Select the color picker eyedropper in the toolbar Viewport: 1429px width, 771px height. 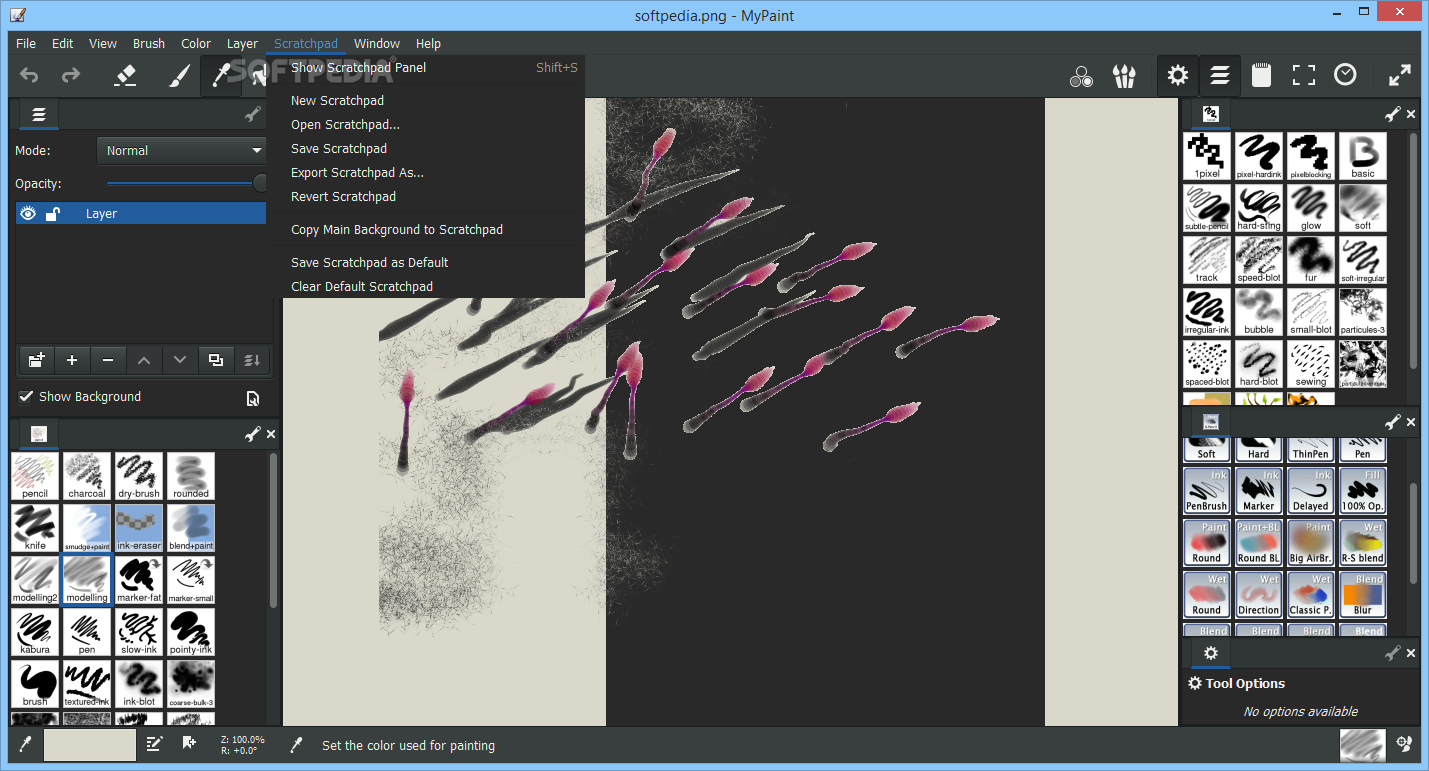coord(221,75)
